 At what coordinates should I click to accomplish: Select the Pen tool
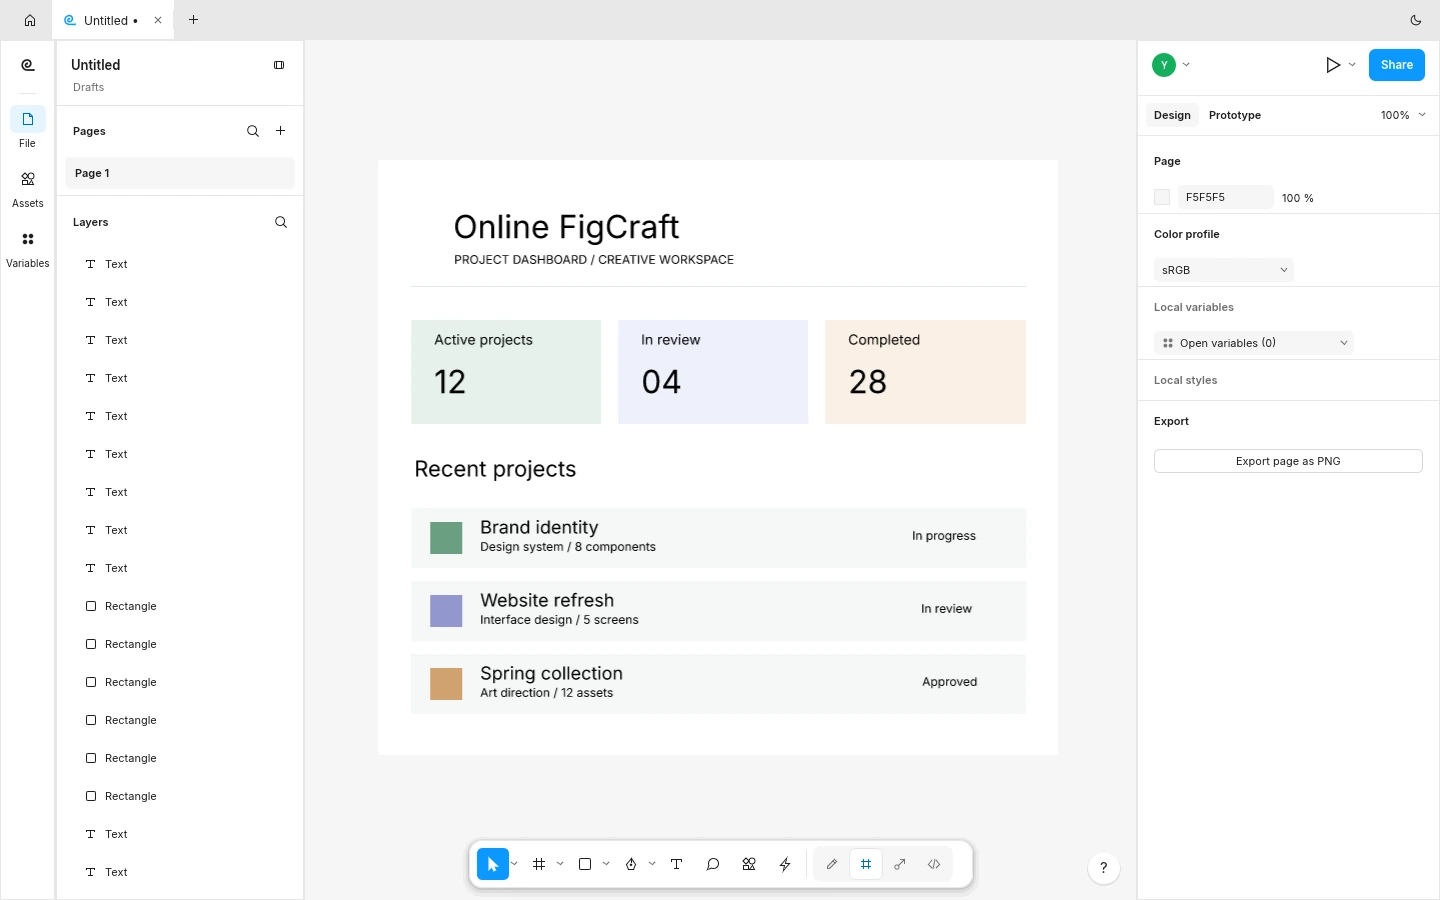631,864
